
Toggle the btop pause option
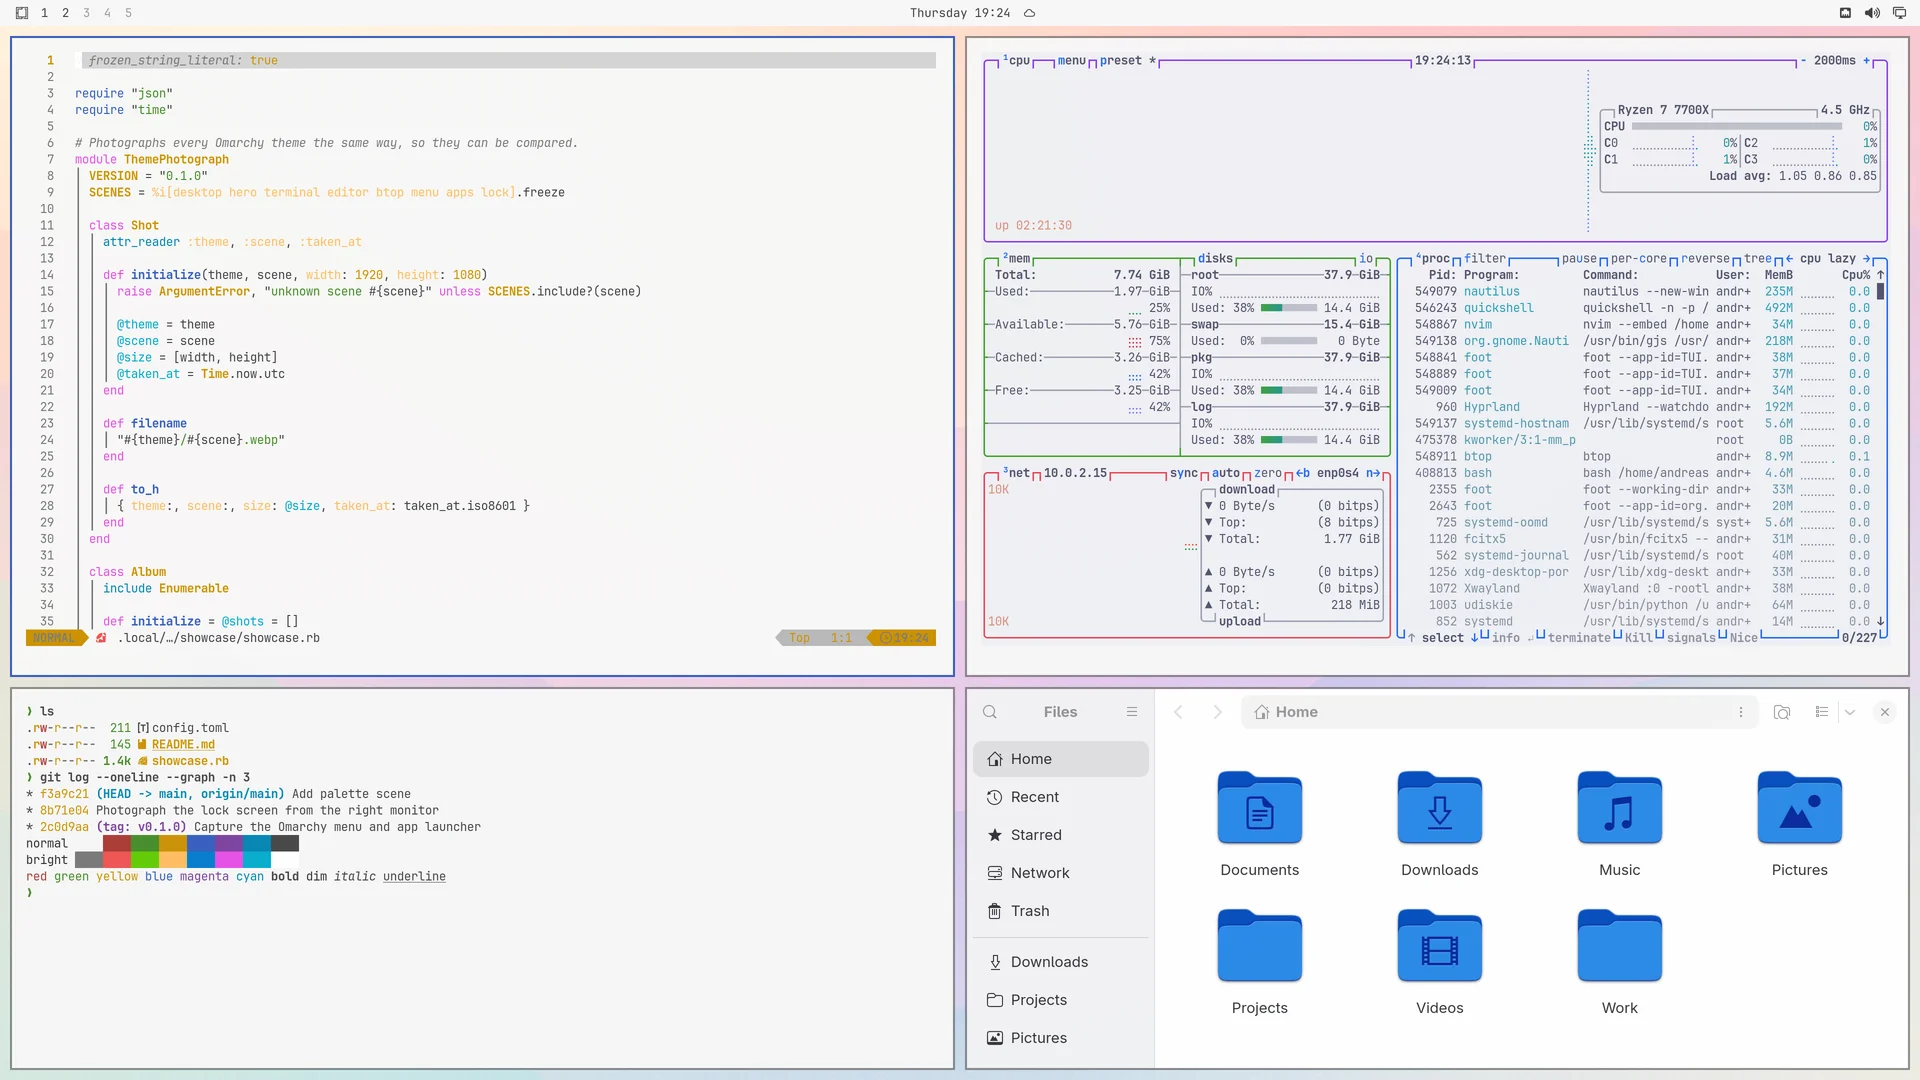[x=1580, y=259]
